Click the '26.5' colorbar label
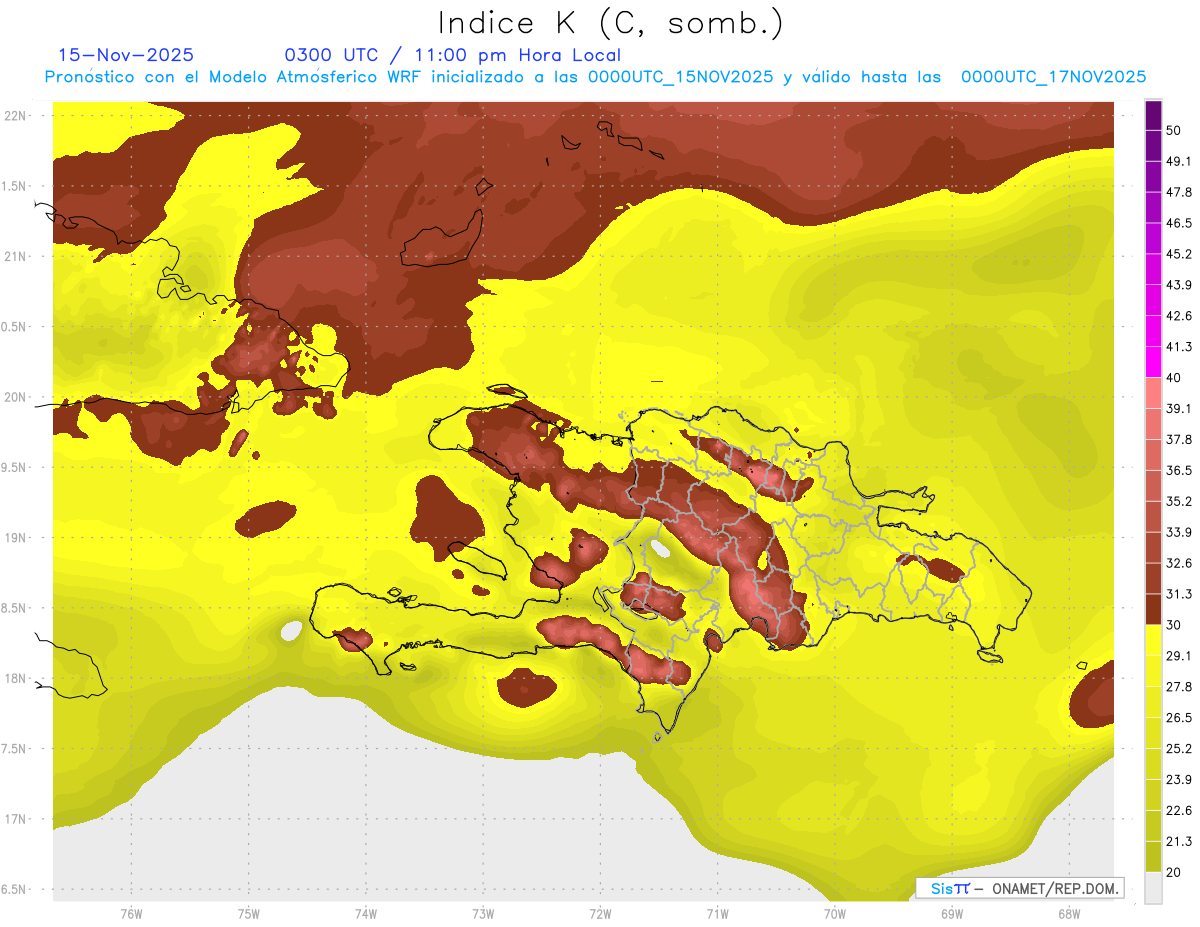Image resolution: width=1200 pixels, height=927 pixels. (1179, 718)
